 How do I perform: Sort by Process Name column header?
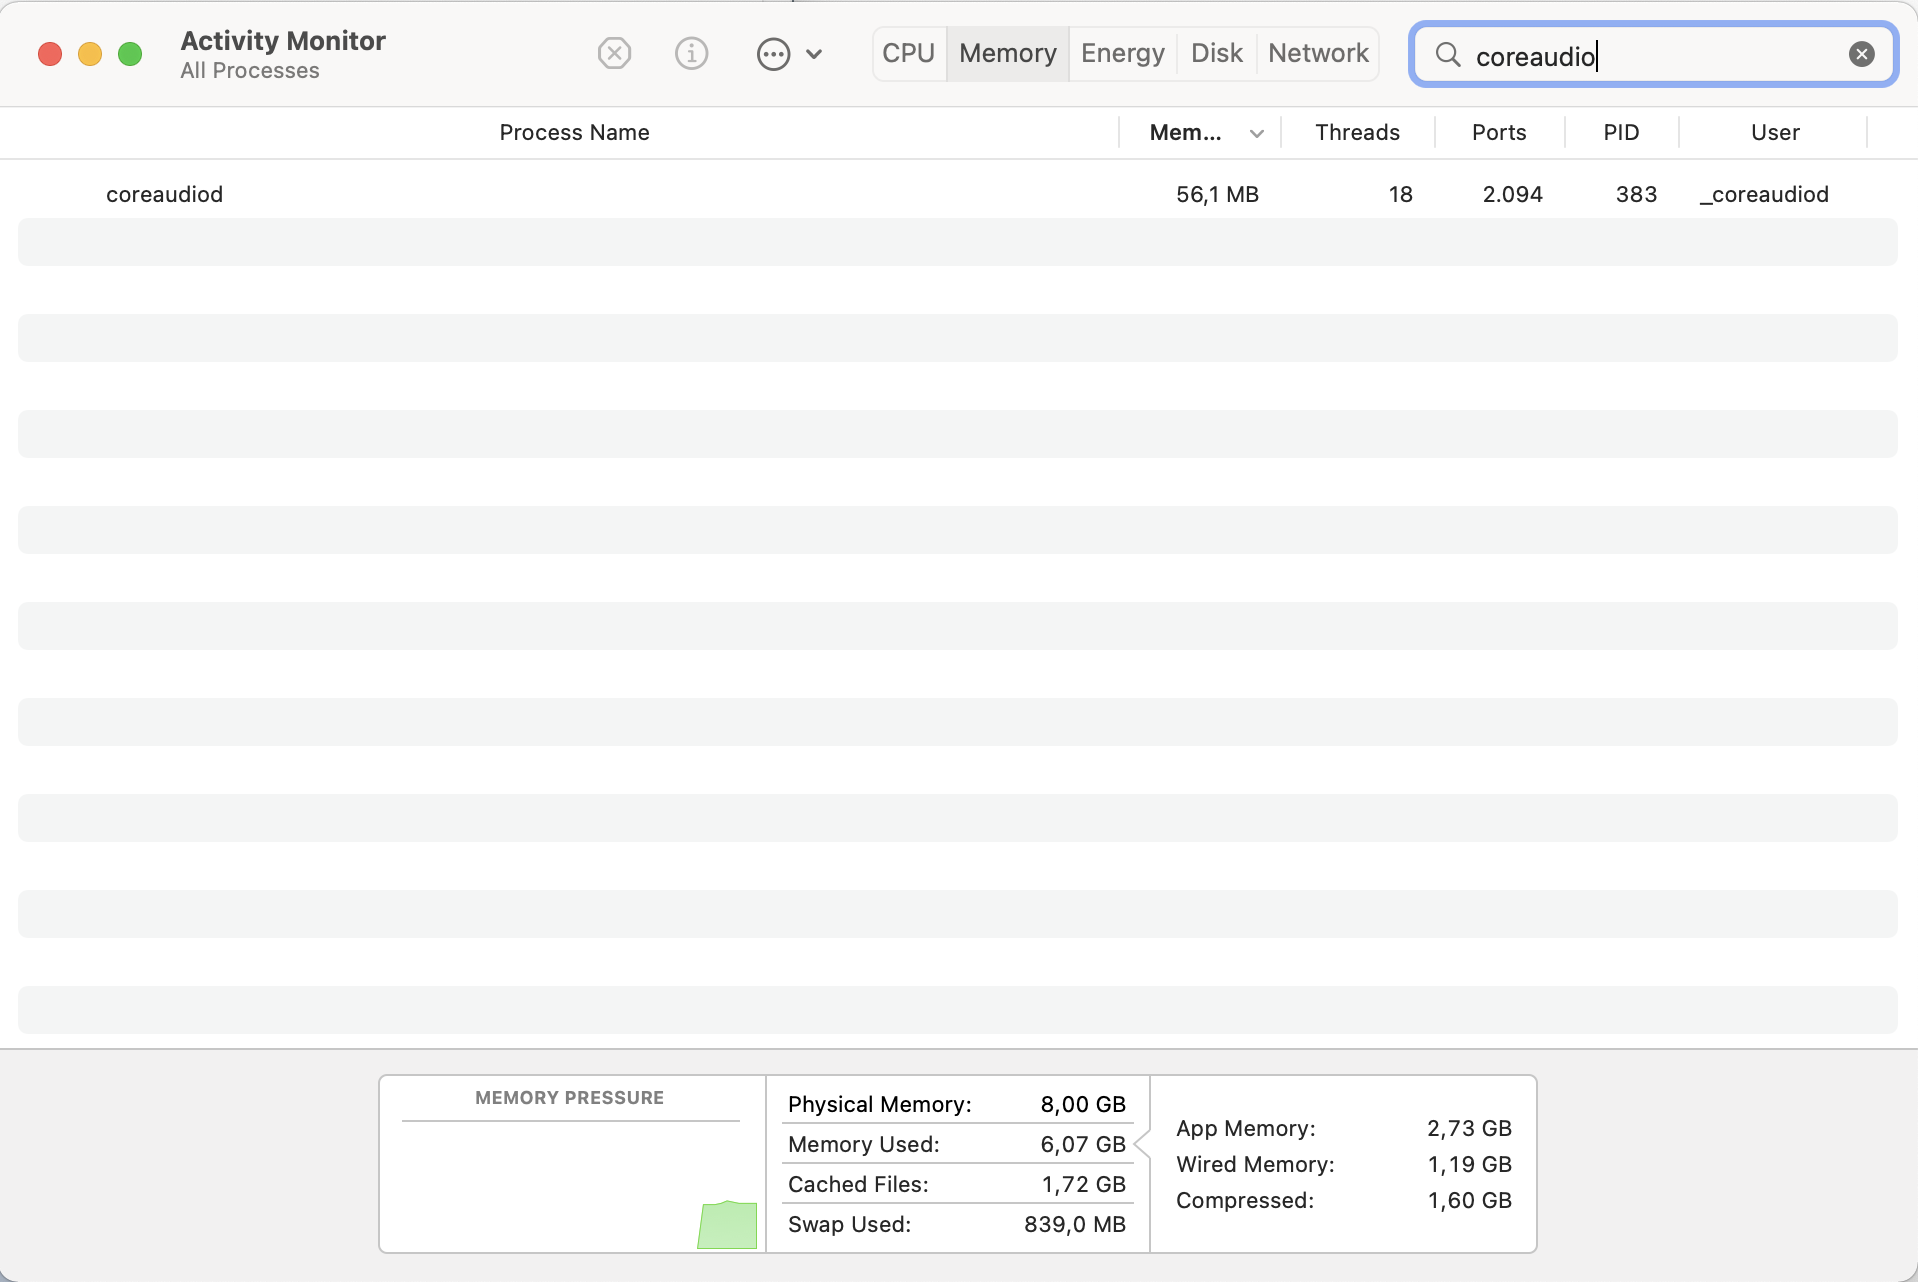[x=574, y=132]
